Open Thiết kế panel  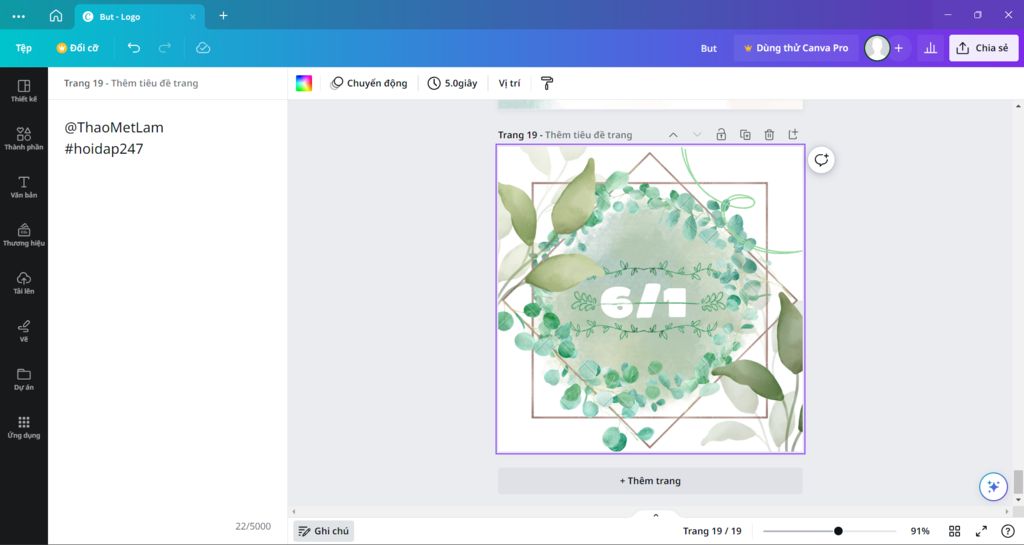click(x=24, y=91)
